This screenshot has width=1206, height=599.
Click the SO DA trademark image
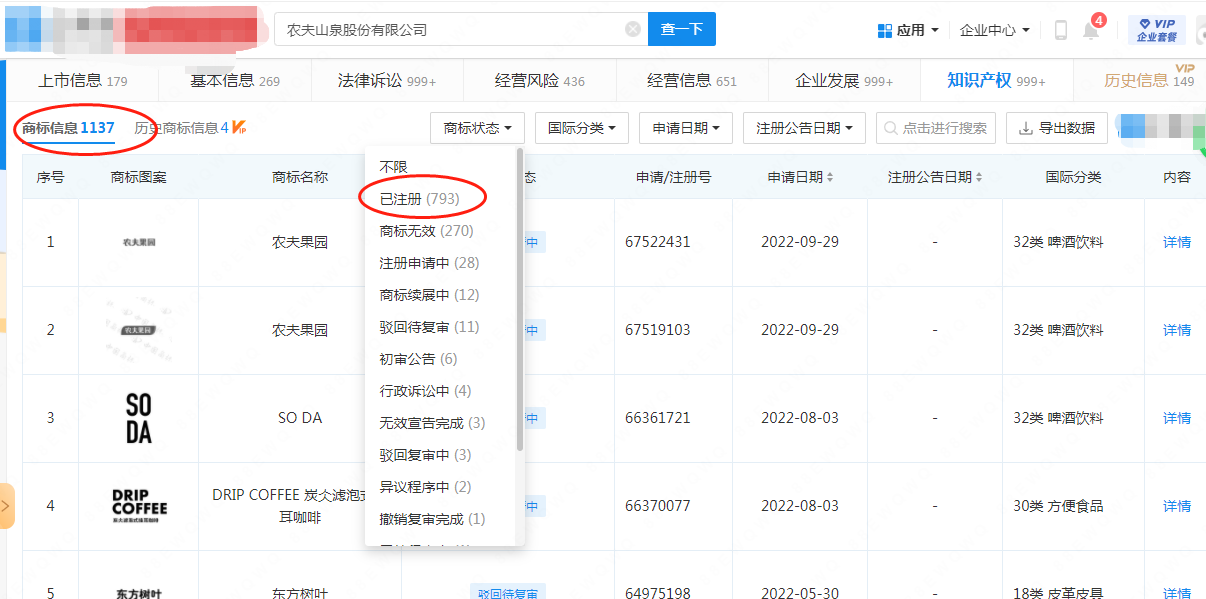pos(139,418)
